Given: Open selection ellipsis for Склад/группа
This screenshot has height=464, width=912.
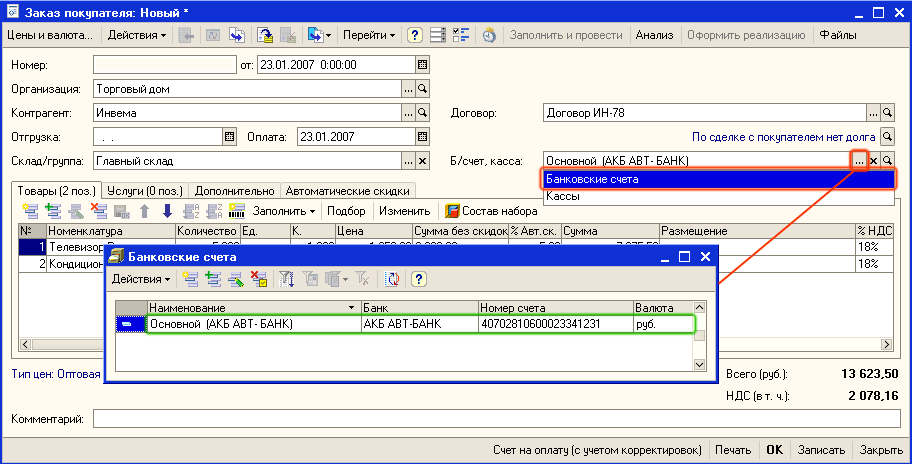Looking at the screenshot, I should tap(408, 161).
